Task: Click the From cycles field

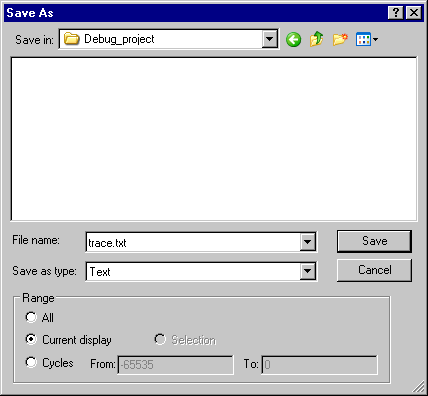Action: point(175,365)
